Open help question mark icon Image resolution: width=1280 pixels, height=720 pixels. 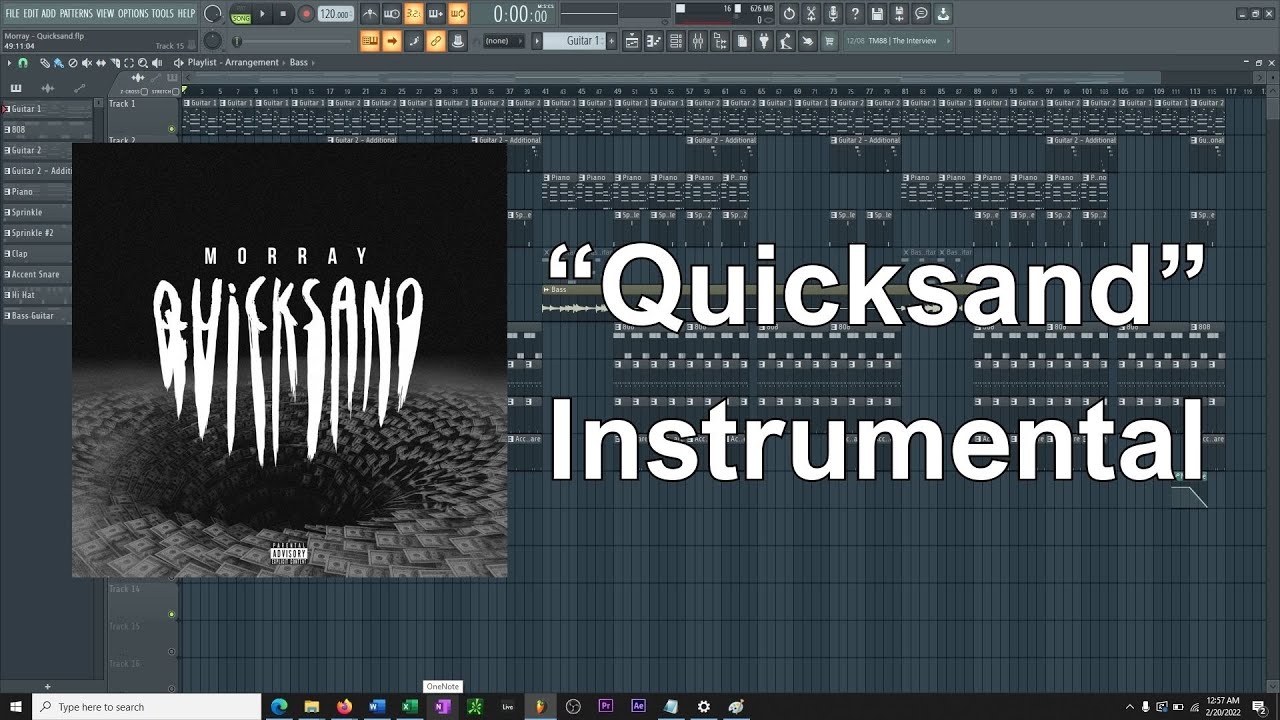pyautogui.click(x=855, y=14)
